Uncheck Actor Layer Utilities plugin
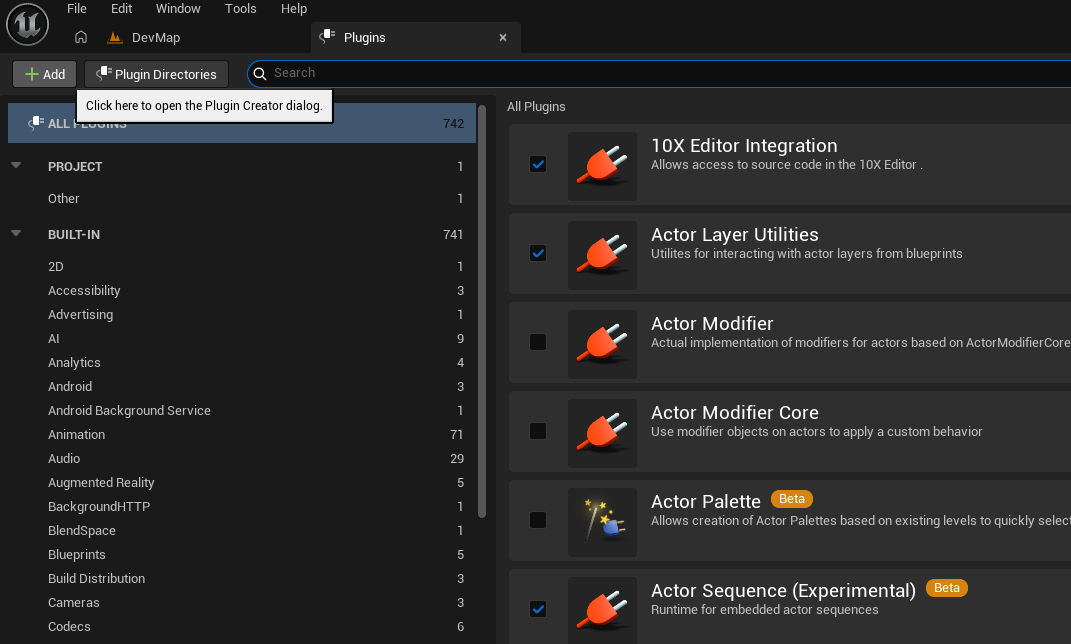Image resolution: width=1071 pixels, height=644 pixels. pos(538,253)
